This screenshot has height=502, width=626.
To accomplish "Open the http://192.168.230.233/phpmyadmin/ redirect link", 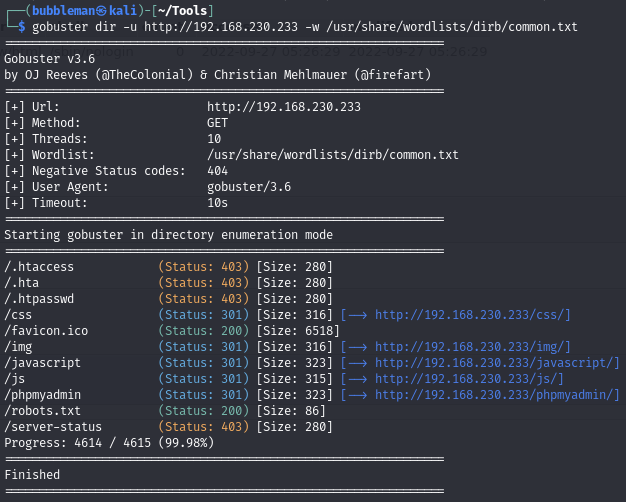I will pyautogui.click(x=494, y=394).
